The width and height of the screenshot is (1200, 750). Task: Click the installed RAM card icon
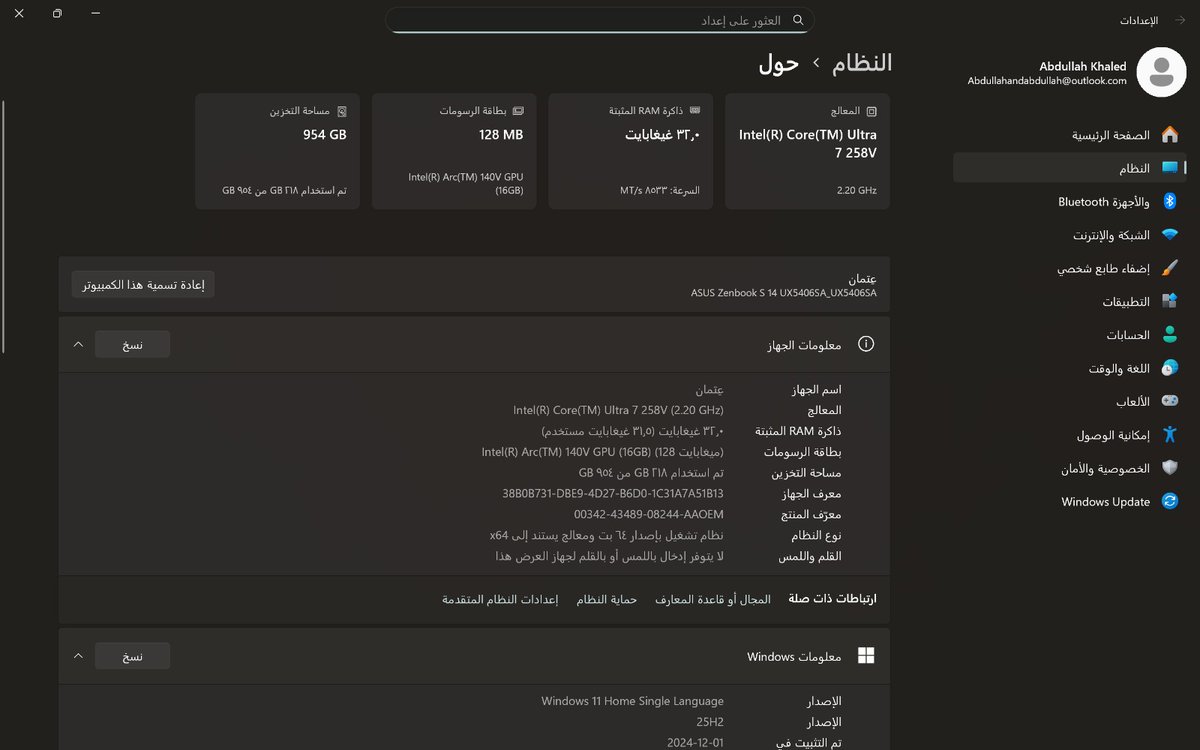tap(695, 111)
